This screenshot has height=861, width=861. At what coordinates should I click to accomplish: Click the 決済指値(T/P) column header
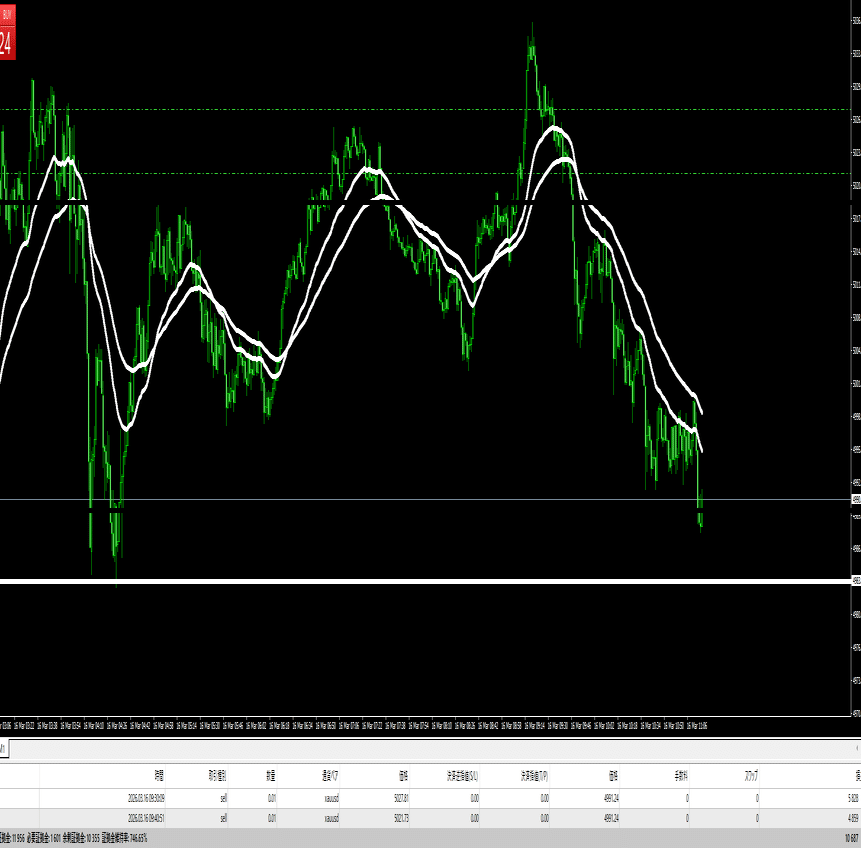click(x=534, y=776)
